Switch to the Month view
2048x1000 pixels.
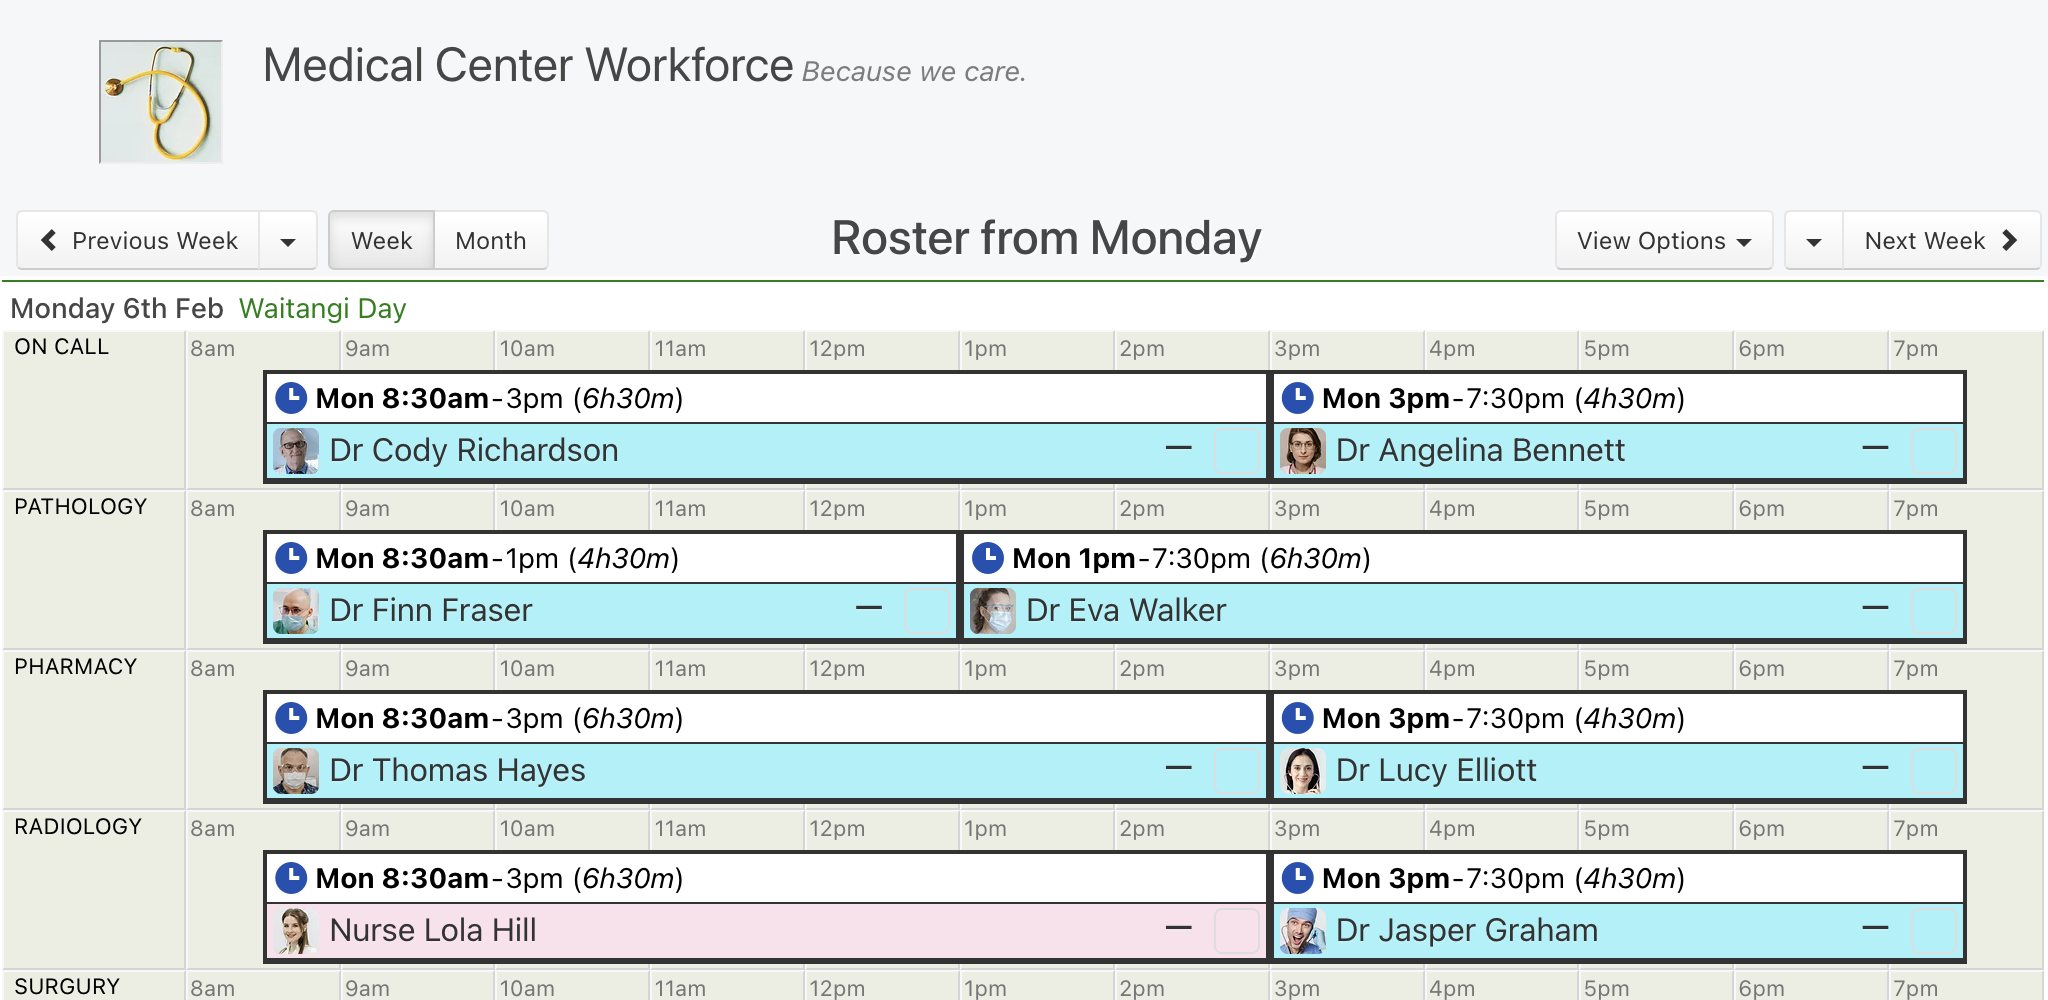[x=491, y=240]
